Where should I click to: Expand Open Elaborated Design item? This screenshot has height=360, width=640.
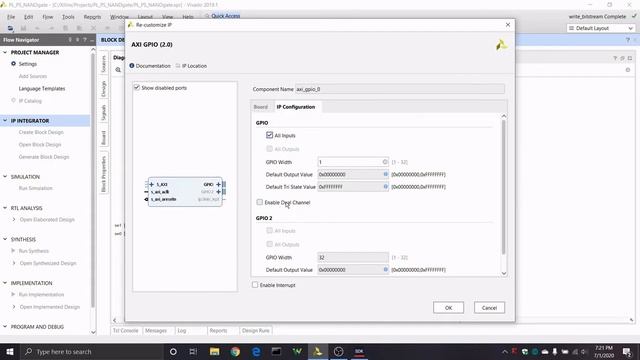tap(14, 220)
